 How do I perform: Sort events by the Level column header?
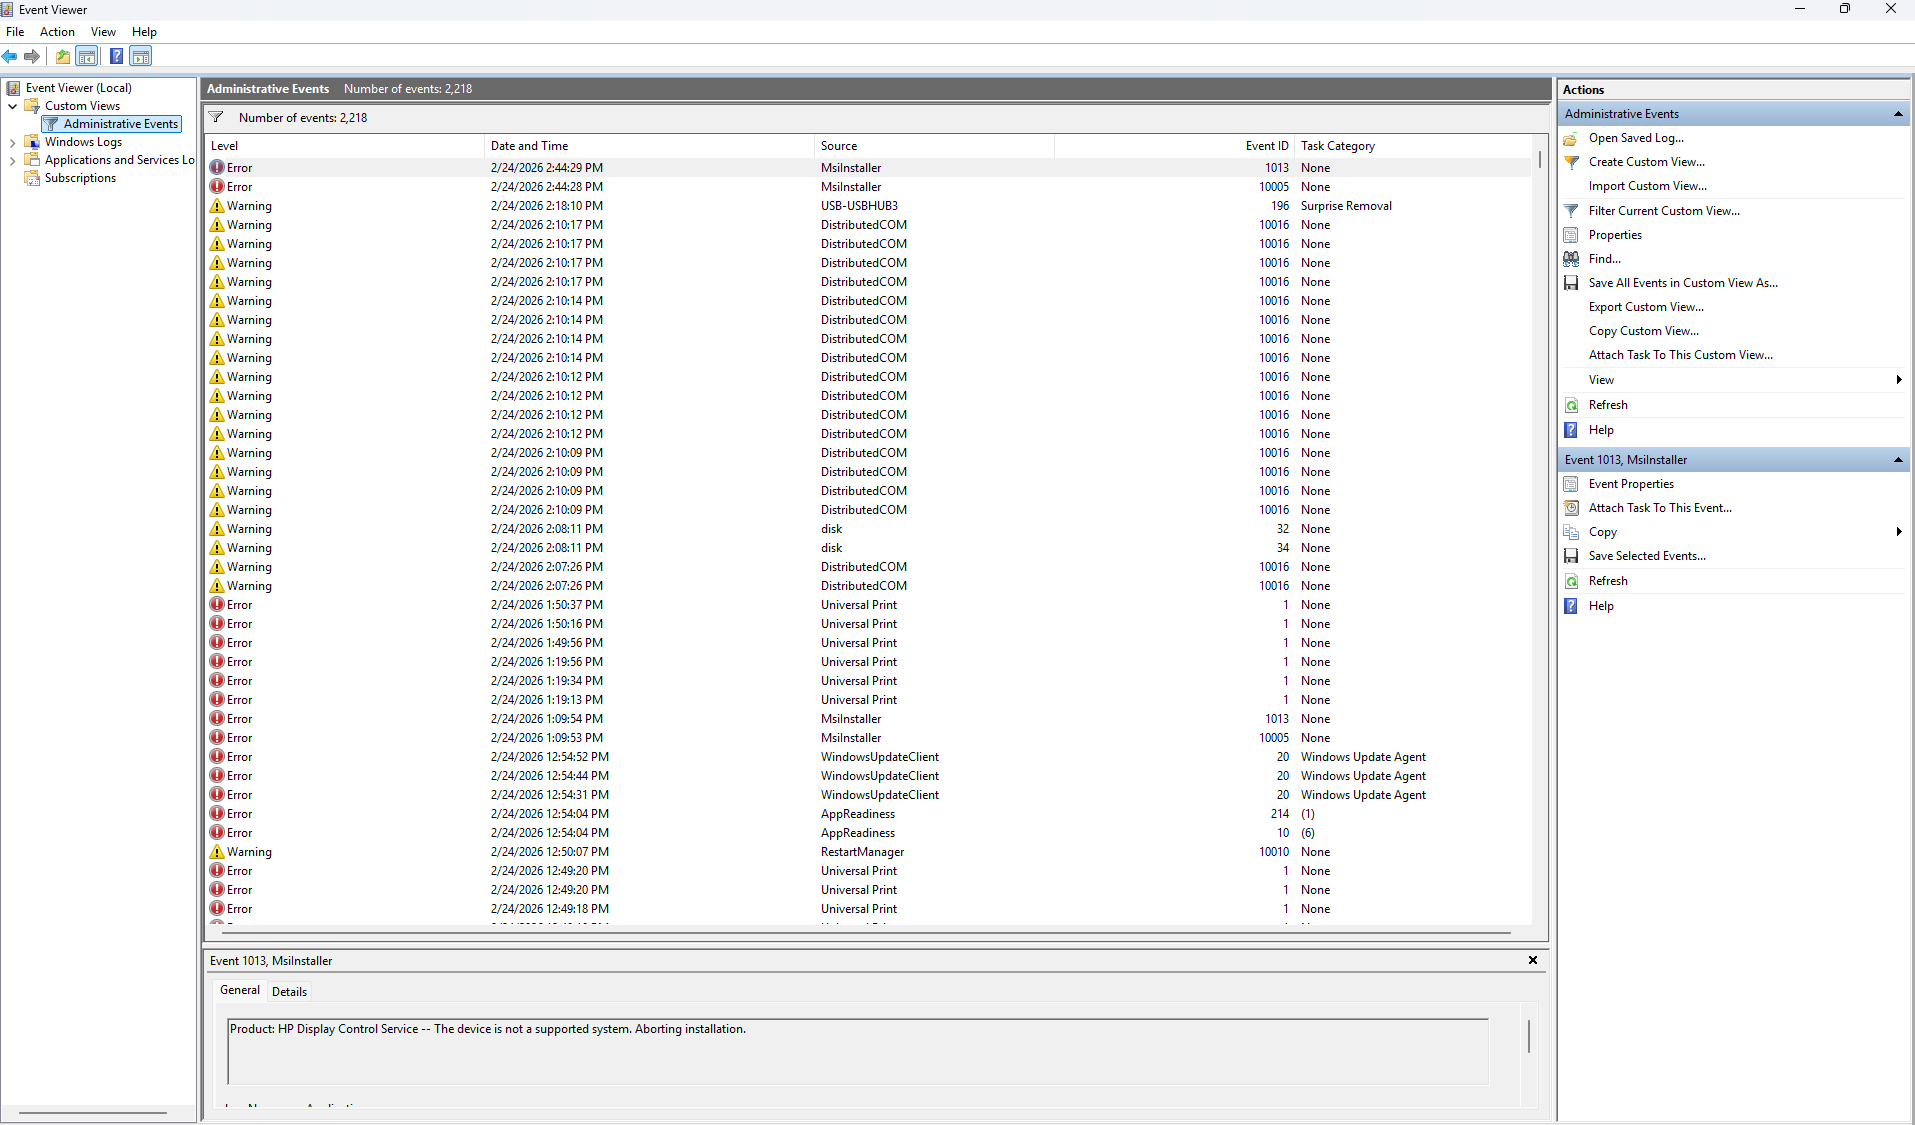coord(344,146)
